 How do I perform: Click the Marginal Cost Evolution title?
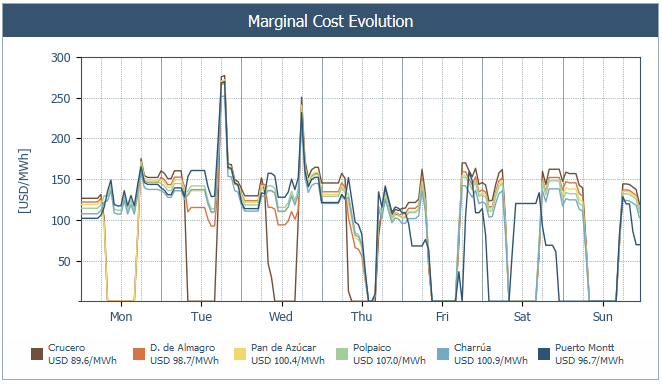click(x=330, y=22)
